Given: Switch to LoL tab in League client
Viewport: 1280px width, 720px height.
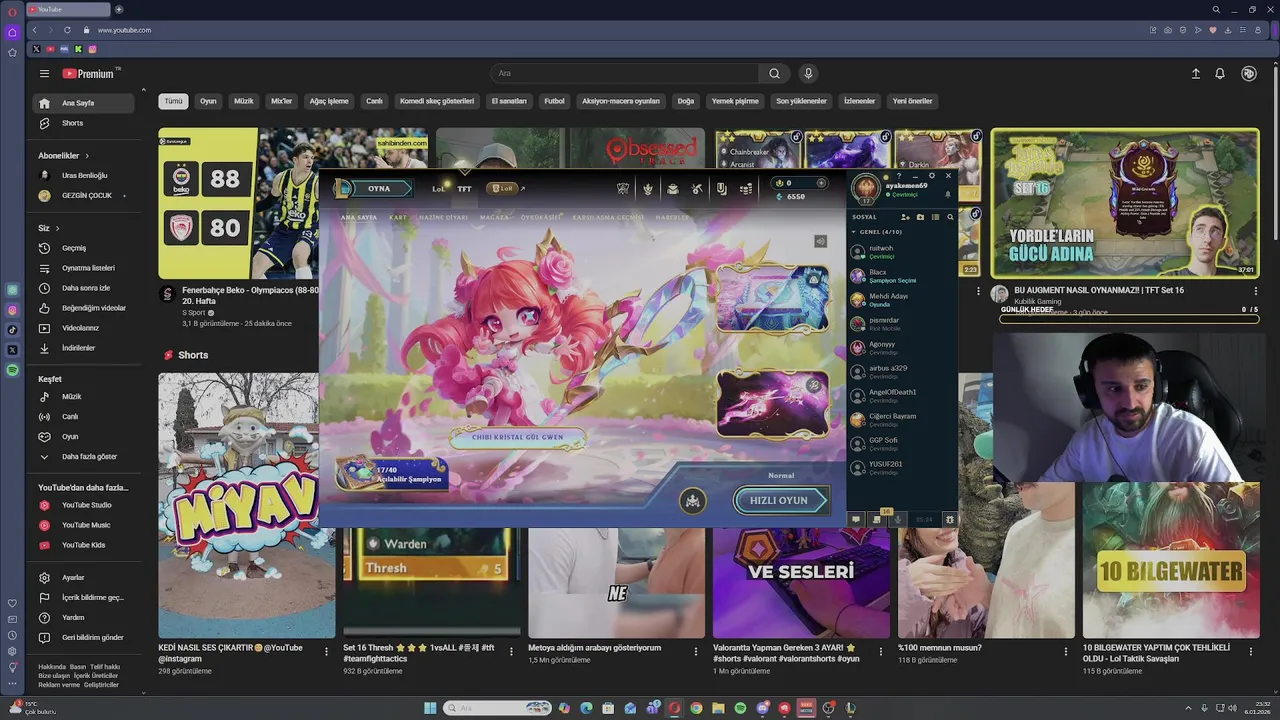Looking at the screenshot, I should coord(438,189).
